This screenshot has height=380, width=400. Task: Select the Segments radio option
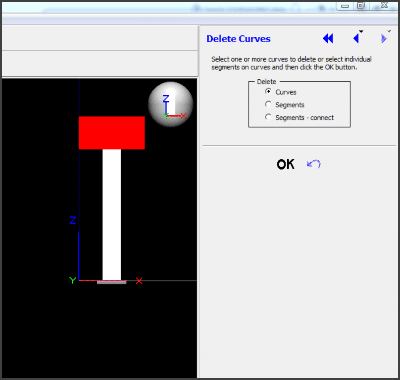coord(268,104)
